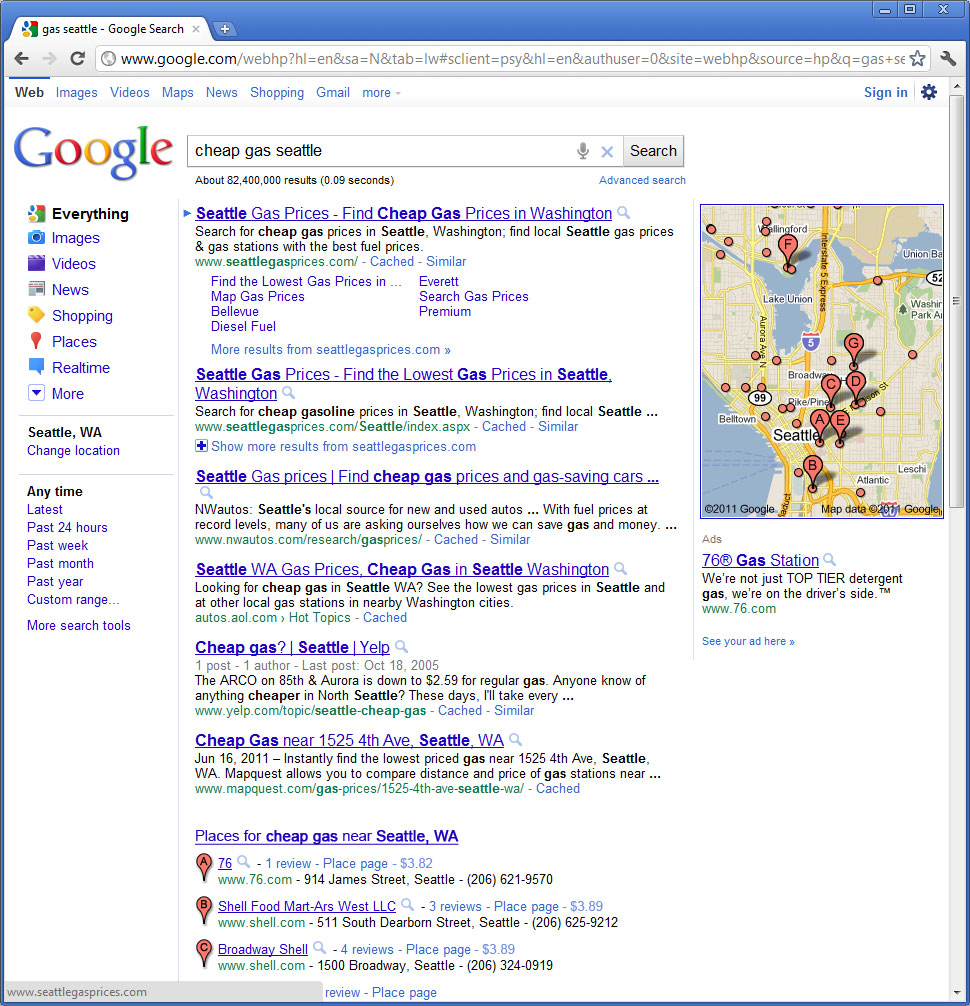Click the browser forward arrow
This screenshot has width=970, height=1006.
[x=49, y=58]
